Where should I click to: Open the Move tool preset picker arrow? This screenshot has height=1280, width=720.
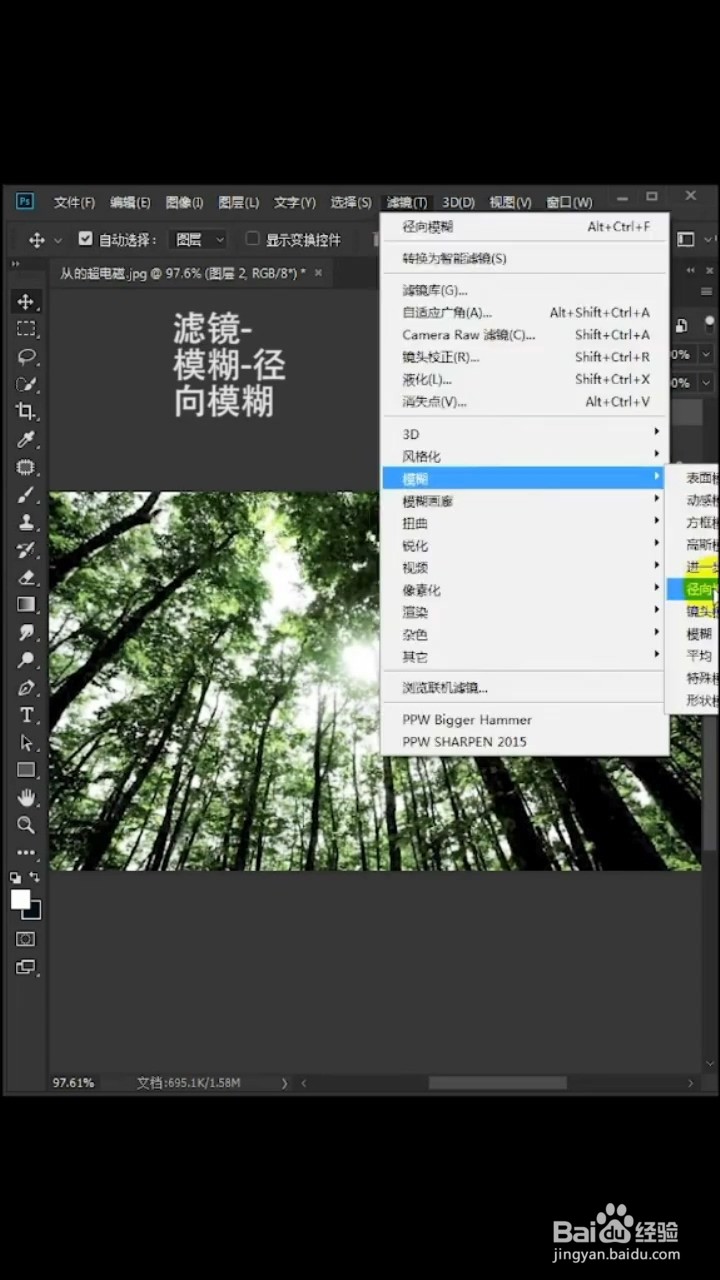[58, 240]
